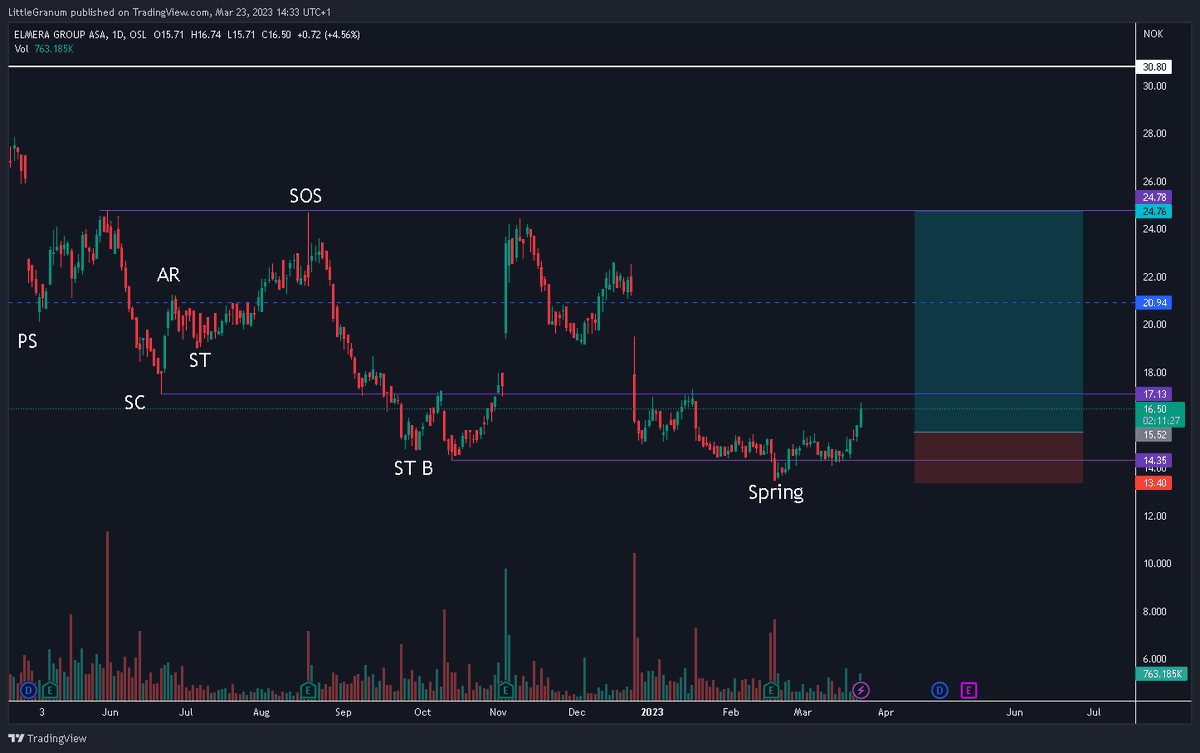
Task: Open the late February earnings marker
Action: click(x=771, y=689)
